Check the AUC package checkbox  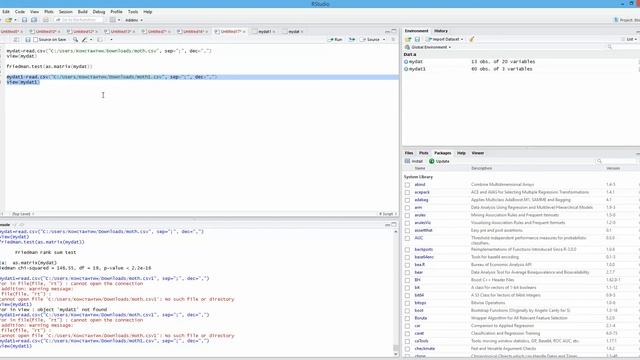(x=407, y=238)
